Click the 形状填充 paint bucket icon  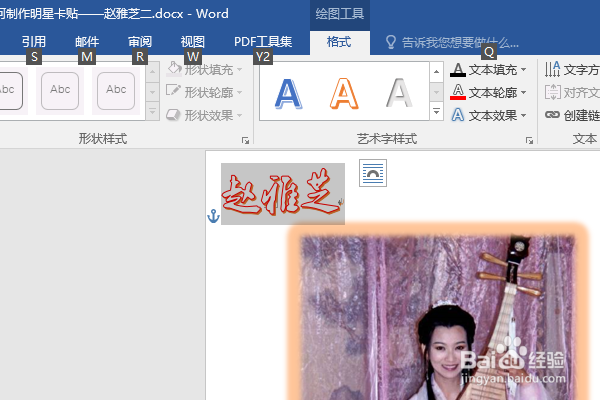click(x=174, y=69)
